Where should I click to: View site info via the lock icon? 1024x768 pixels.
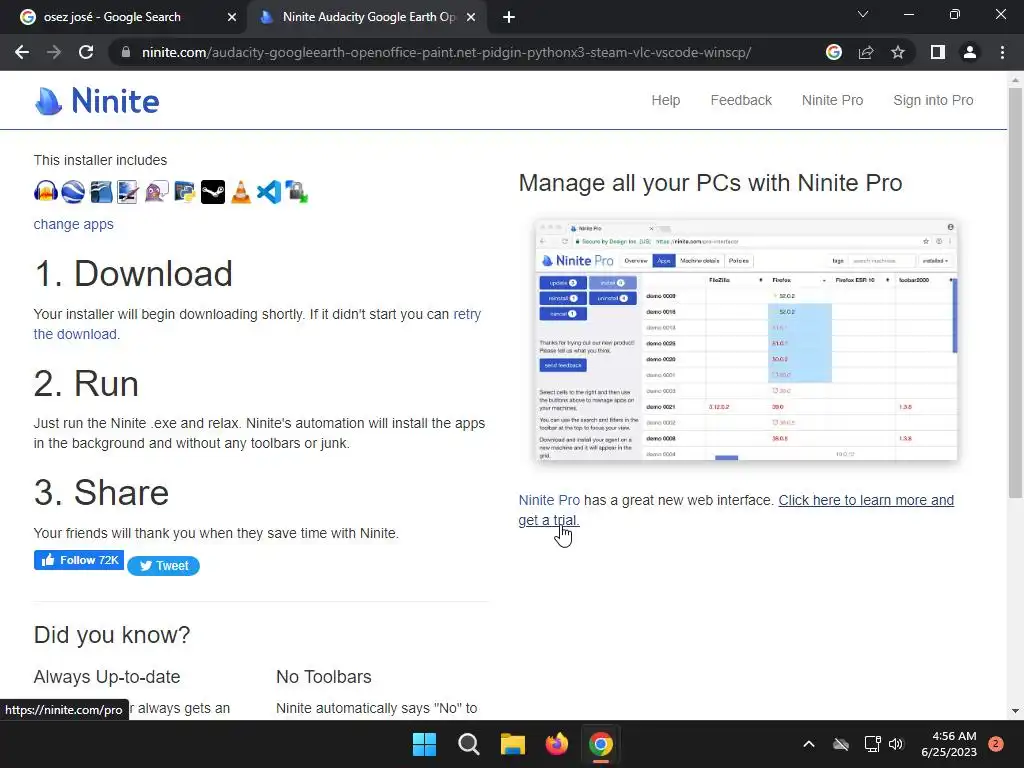126,52
